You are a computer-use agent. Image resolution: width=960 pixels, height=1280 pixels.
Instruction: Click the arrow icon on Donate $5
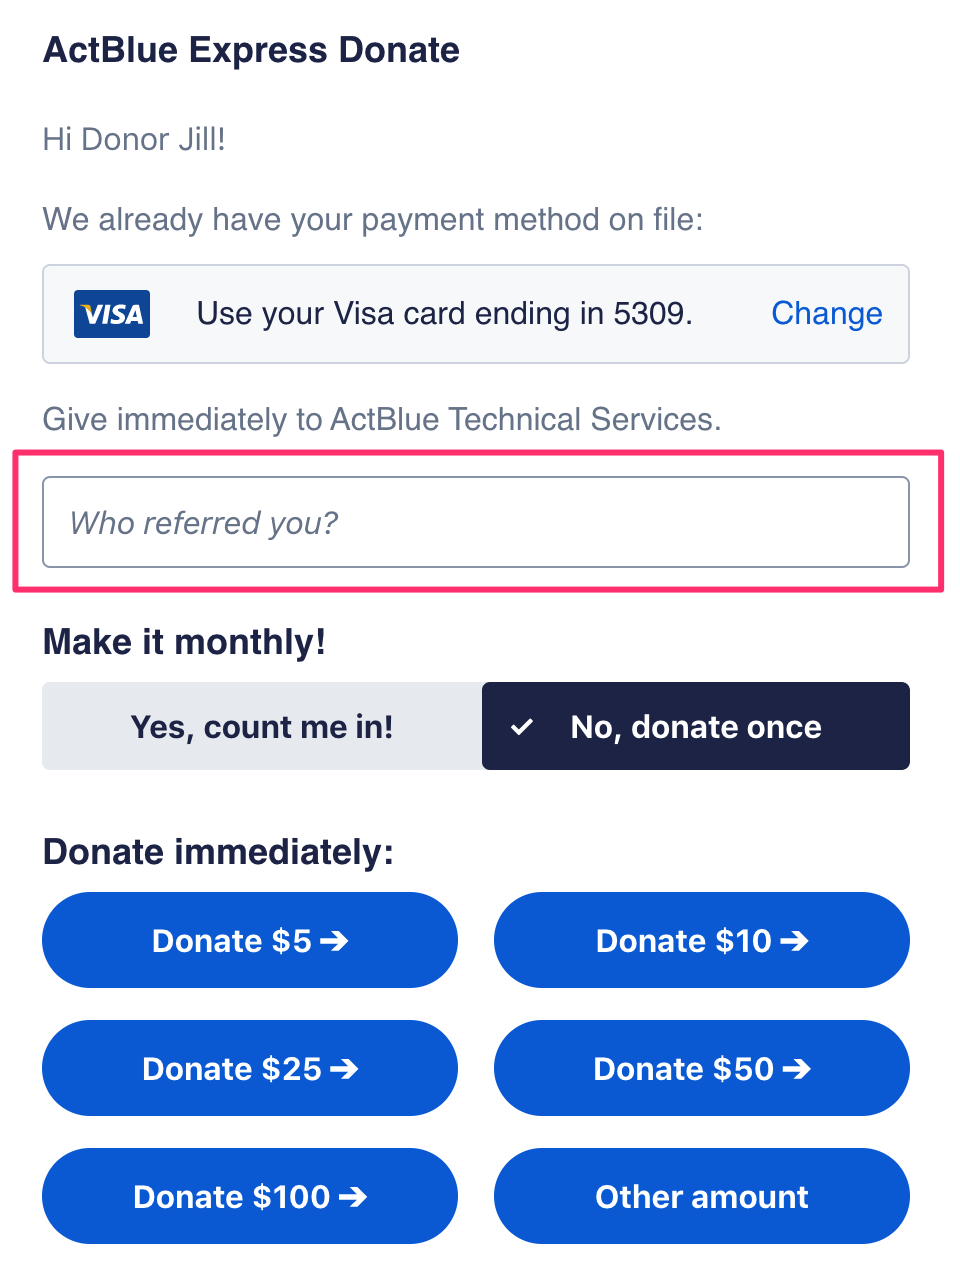pyautogui.click(x=334, y=941)
